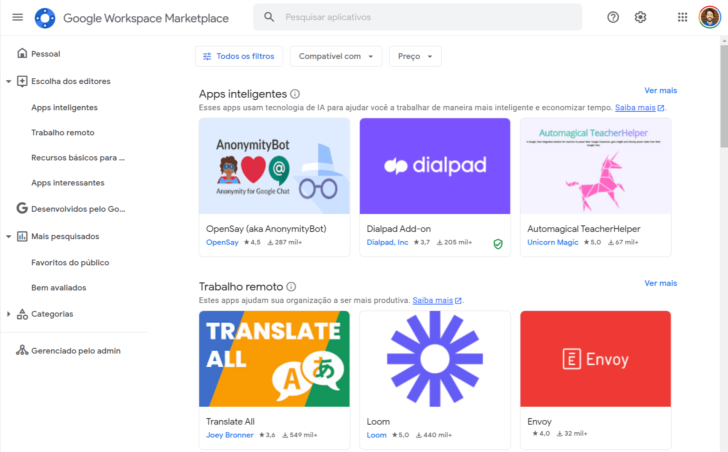The image size is (728, 452).
Task: Open the Preço dropdown
Action: pos(415,56)
